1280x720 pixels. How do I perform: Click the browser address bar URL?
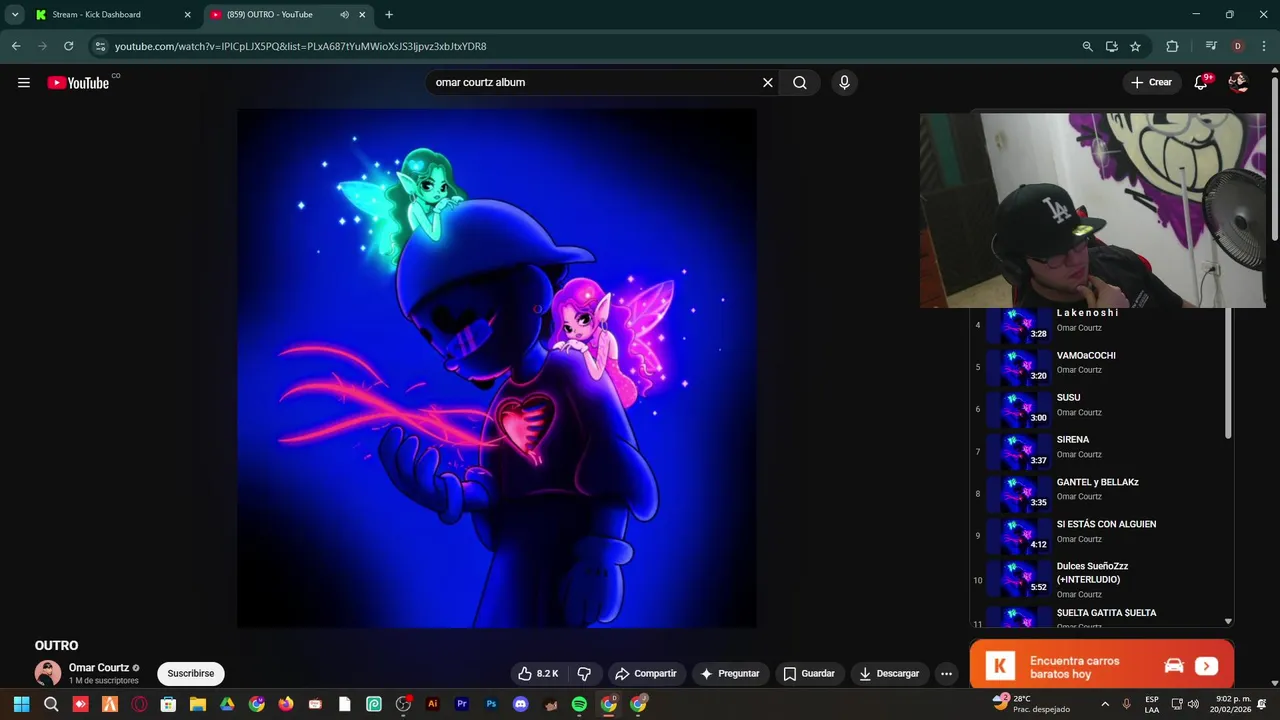[x=300, y=46]
